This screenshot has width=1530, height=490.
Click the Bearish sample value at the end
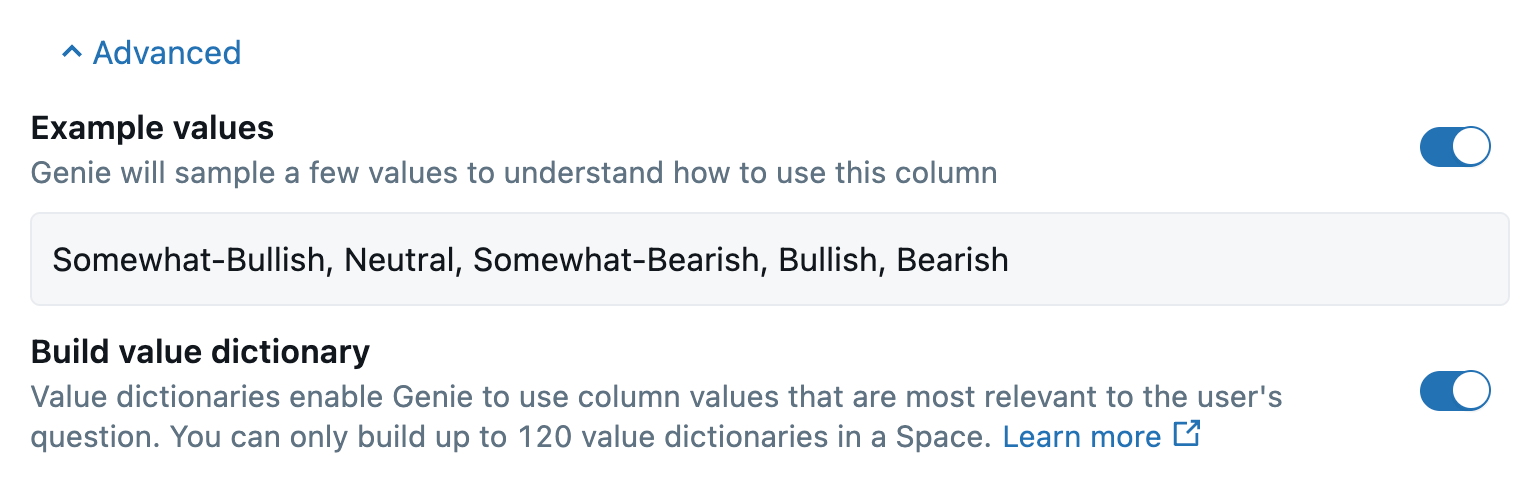[x=952, y=260]
